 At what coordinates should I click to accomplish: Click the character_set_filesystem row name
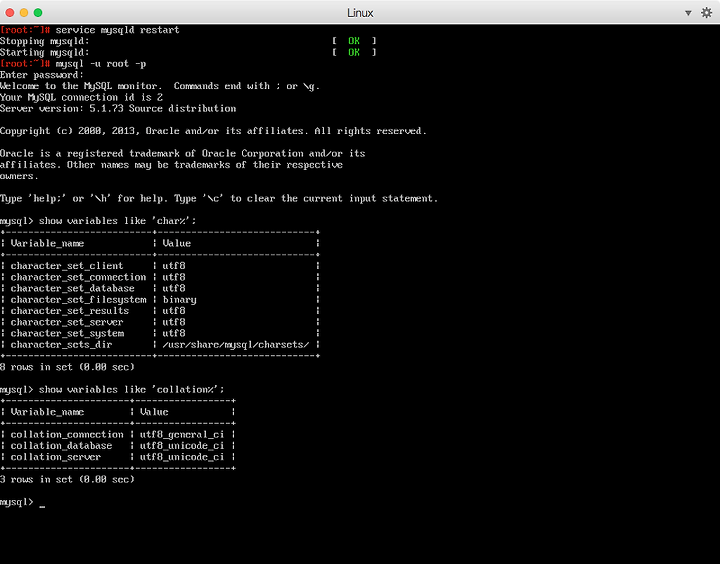78,299
